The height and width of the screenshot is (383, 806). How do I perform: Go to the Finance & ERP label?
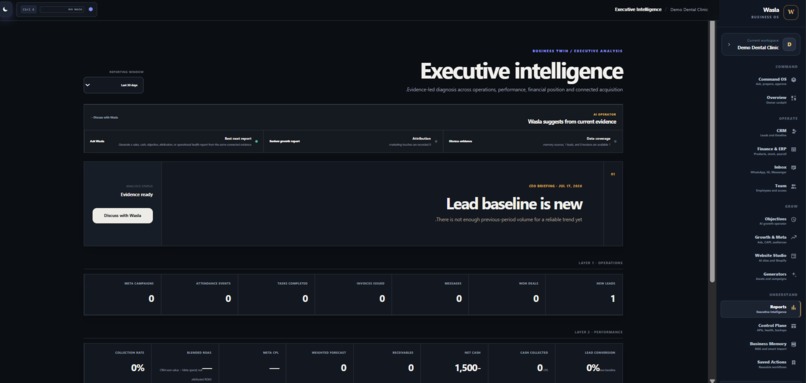tap(771, 149)
